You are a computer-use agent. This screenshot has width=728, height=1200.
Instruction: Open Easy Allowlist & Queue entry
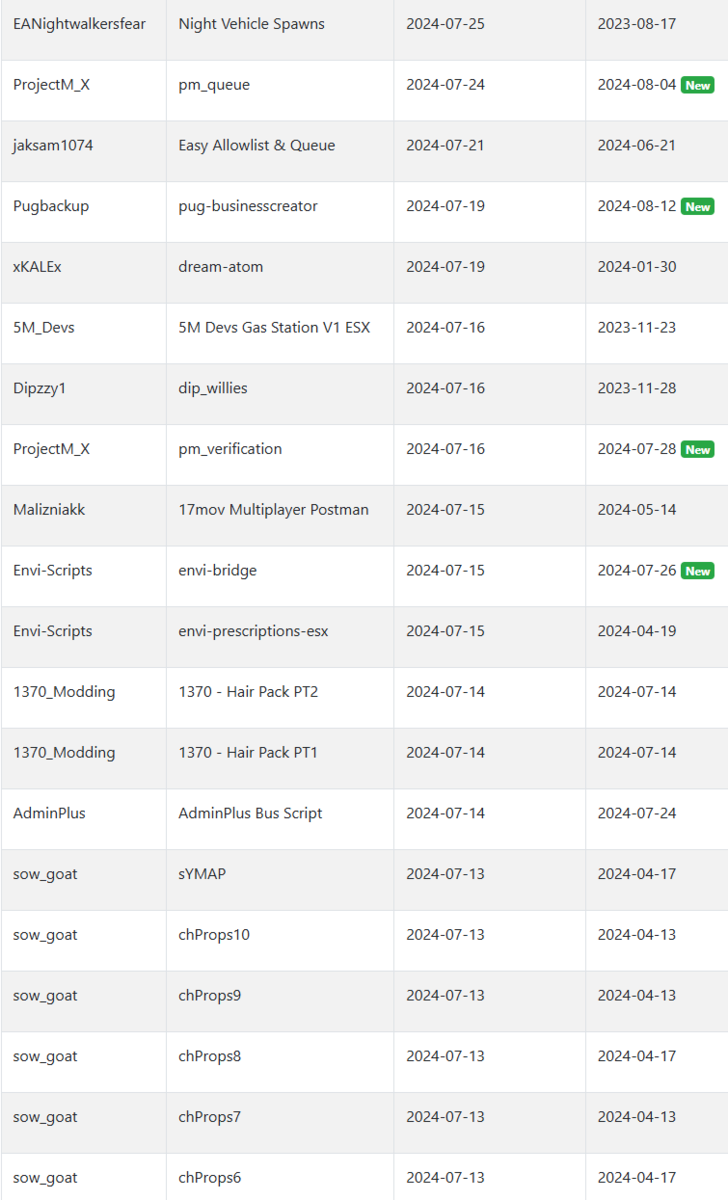point(257,145)
